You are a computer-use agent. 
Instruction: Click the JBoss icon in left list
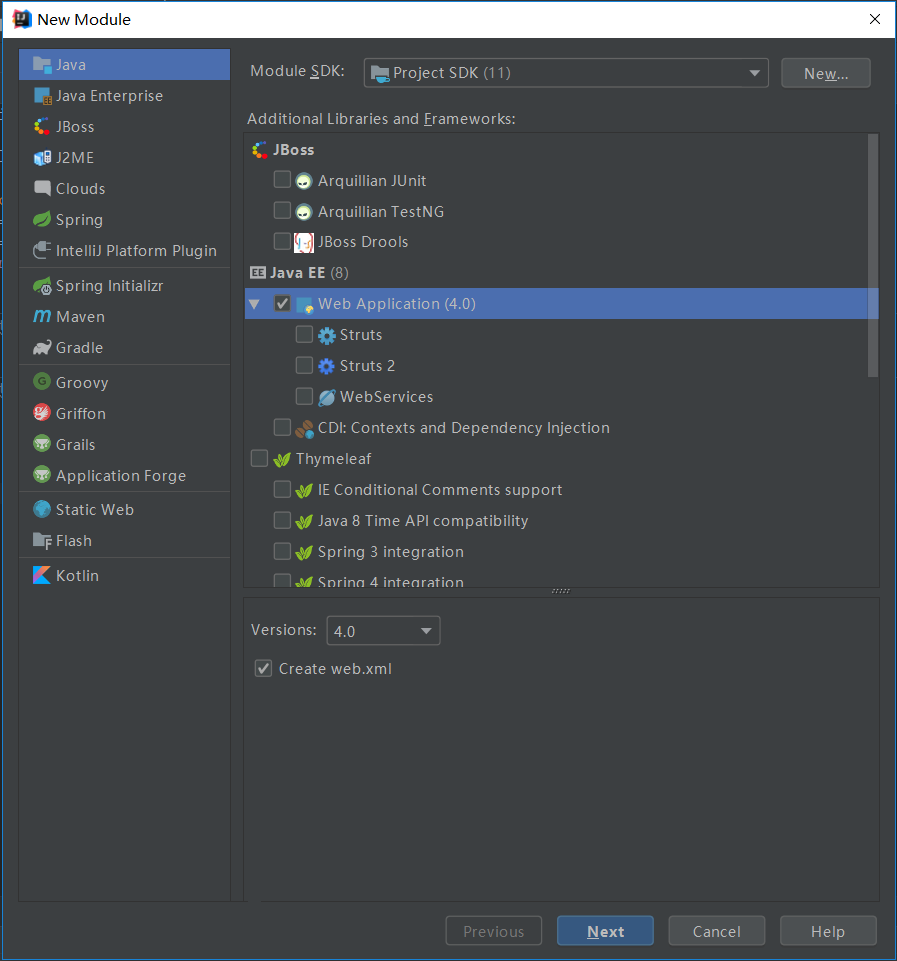pos(42,126)
